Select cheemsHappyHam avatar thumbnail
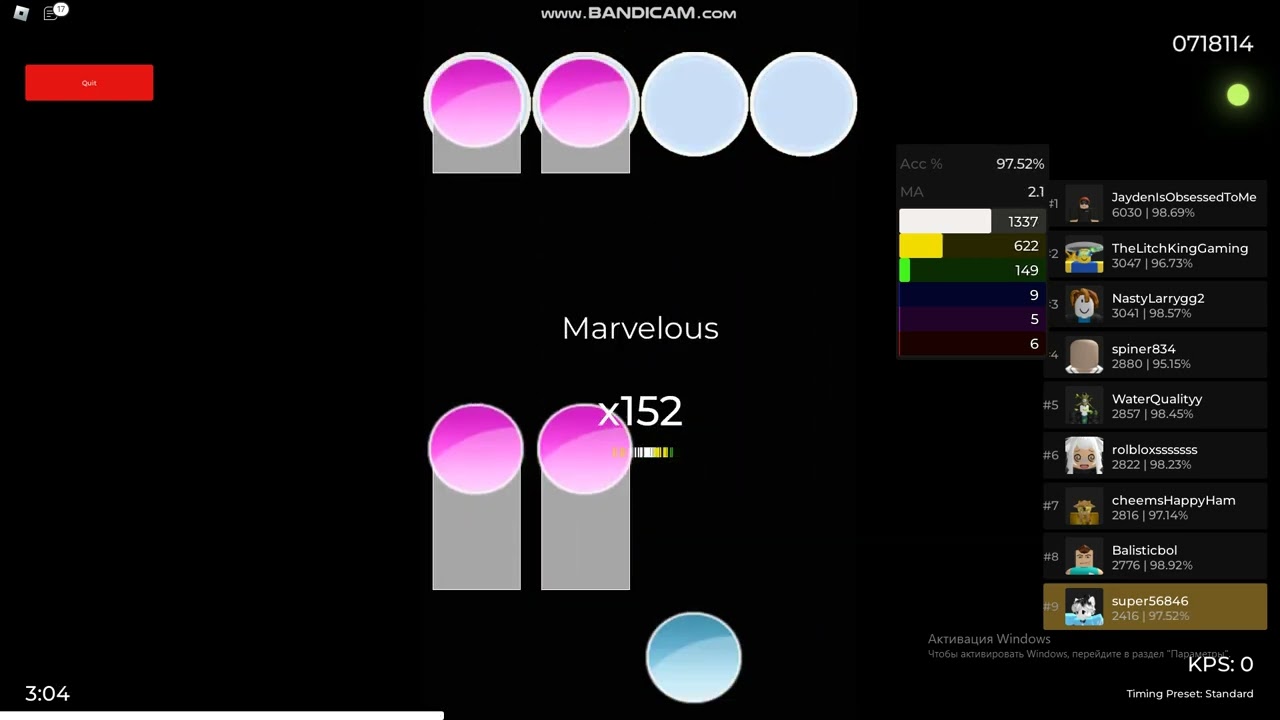 1084,507
